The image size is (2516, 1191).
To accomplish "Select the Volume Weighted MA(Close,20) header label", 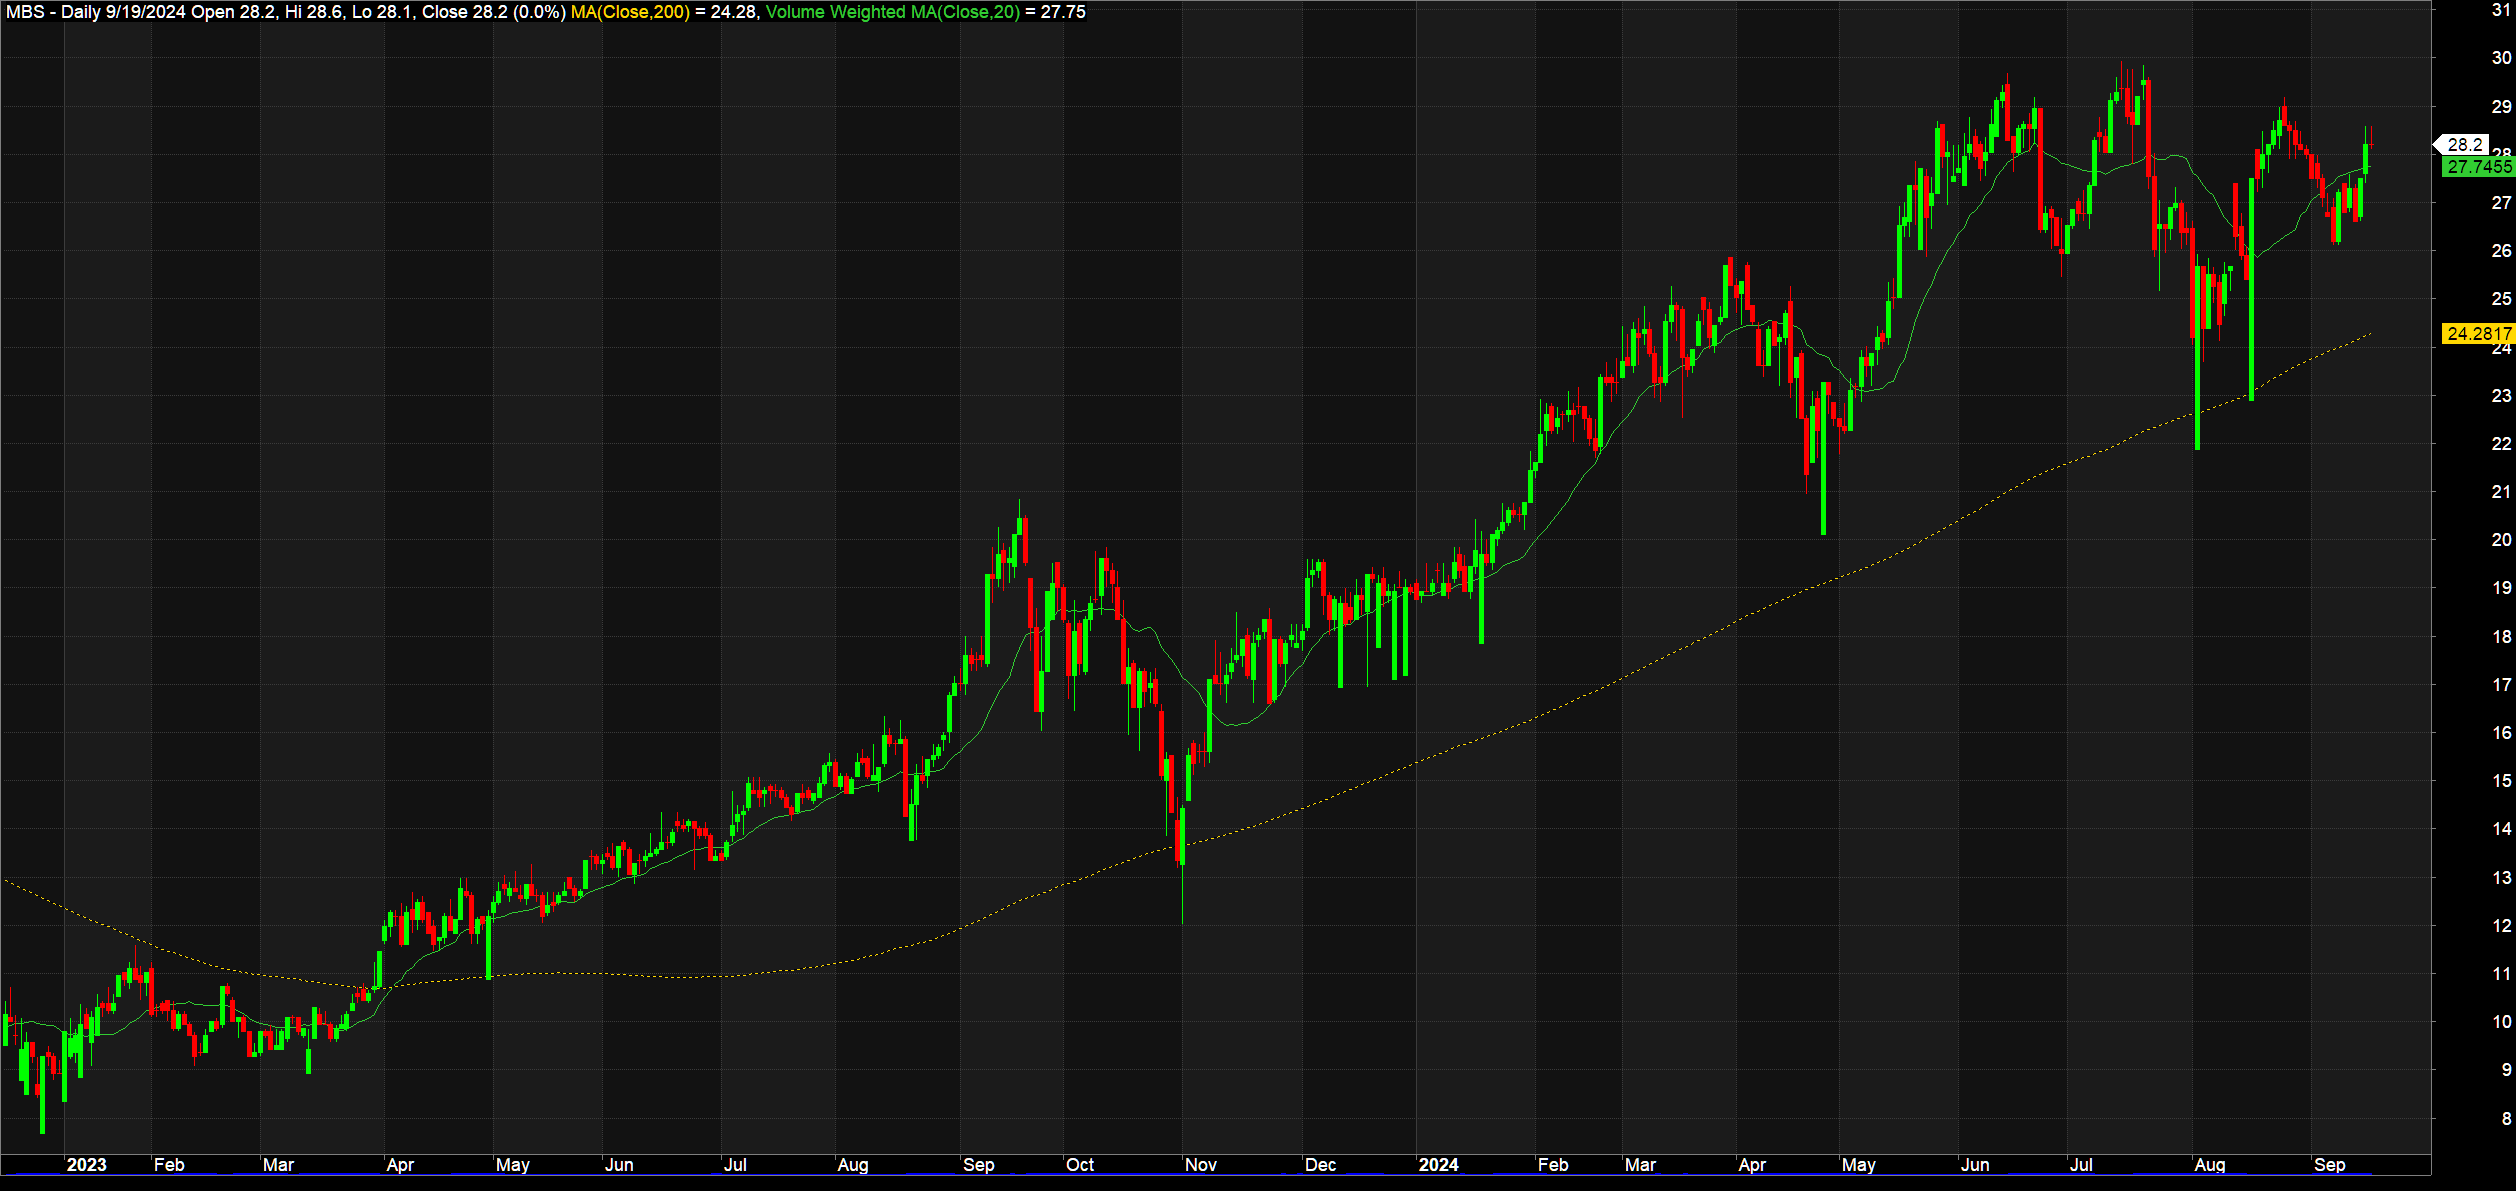I will pyautogui.click(x=893, y=12).
